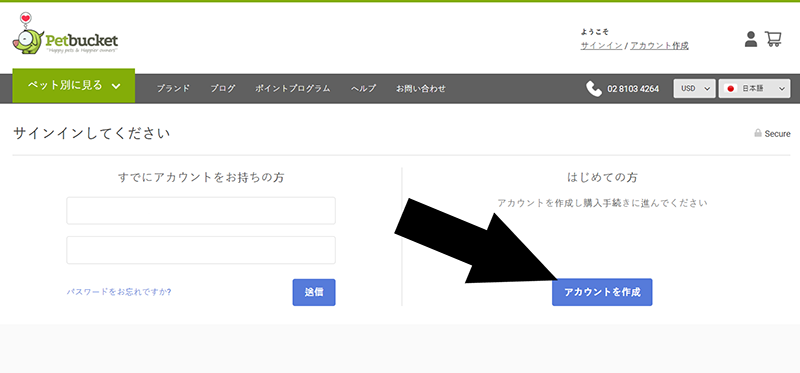This screenshot has width=800, height=373.
Task: Click the サインイン link in header
Action: pyautogui.click(x=601, y=45)
